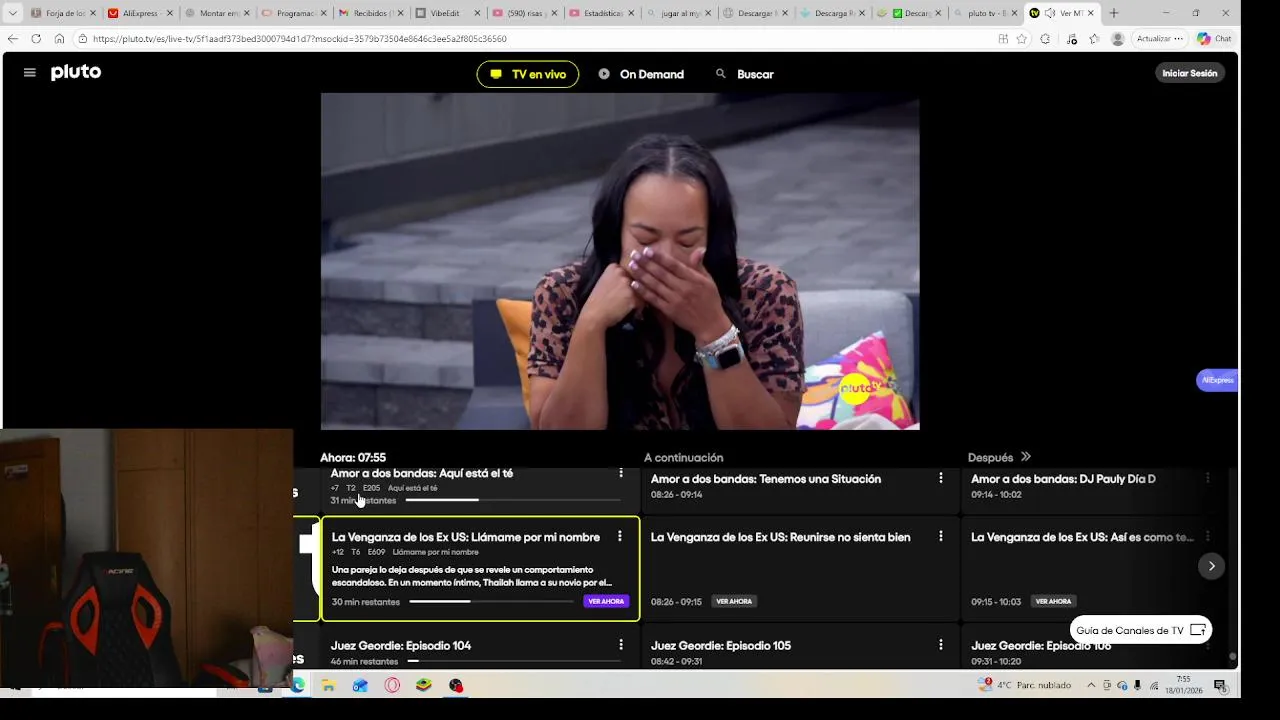Click the browser home icon
This screenshot has height=720, width=1280.
point(59,39)
